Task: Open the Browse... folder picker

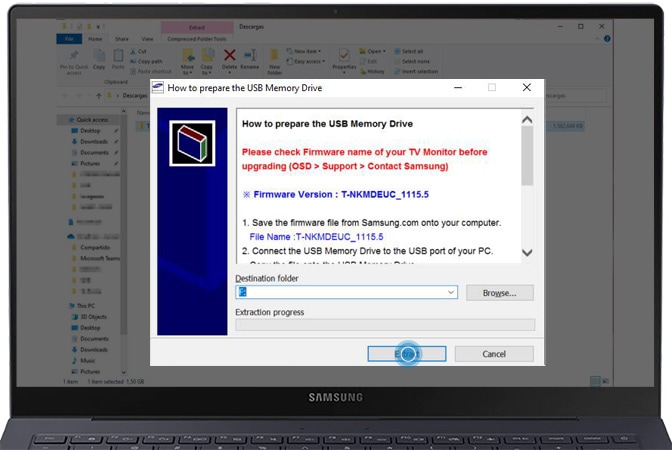Action: (x=500, y=293)
